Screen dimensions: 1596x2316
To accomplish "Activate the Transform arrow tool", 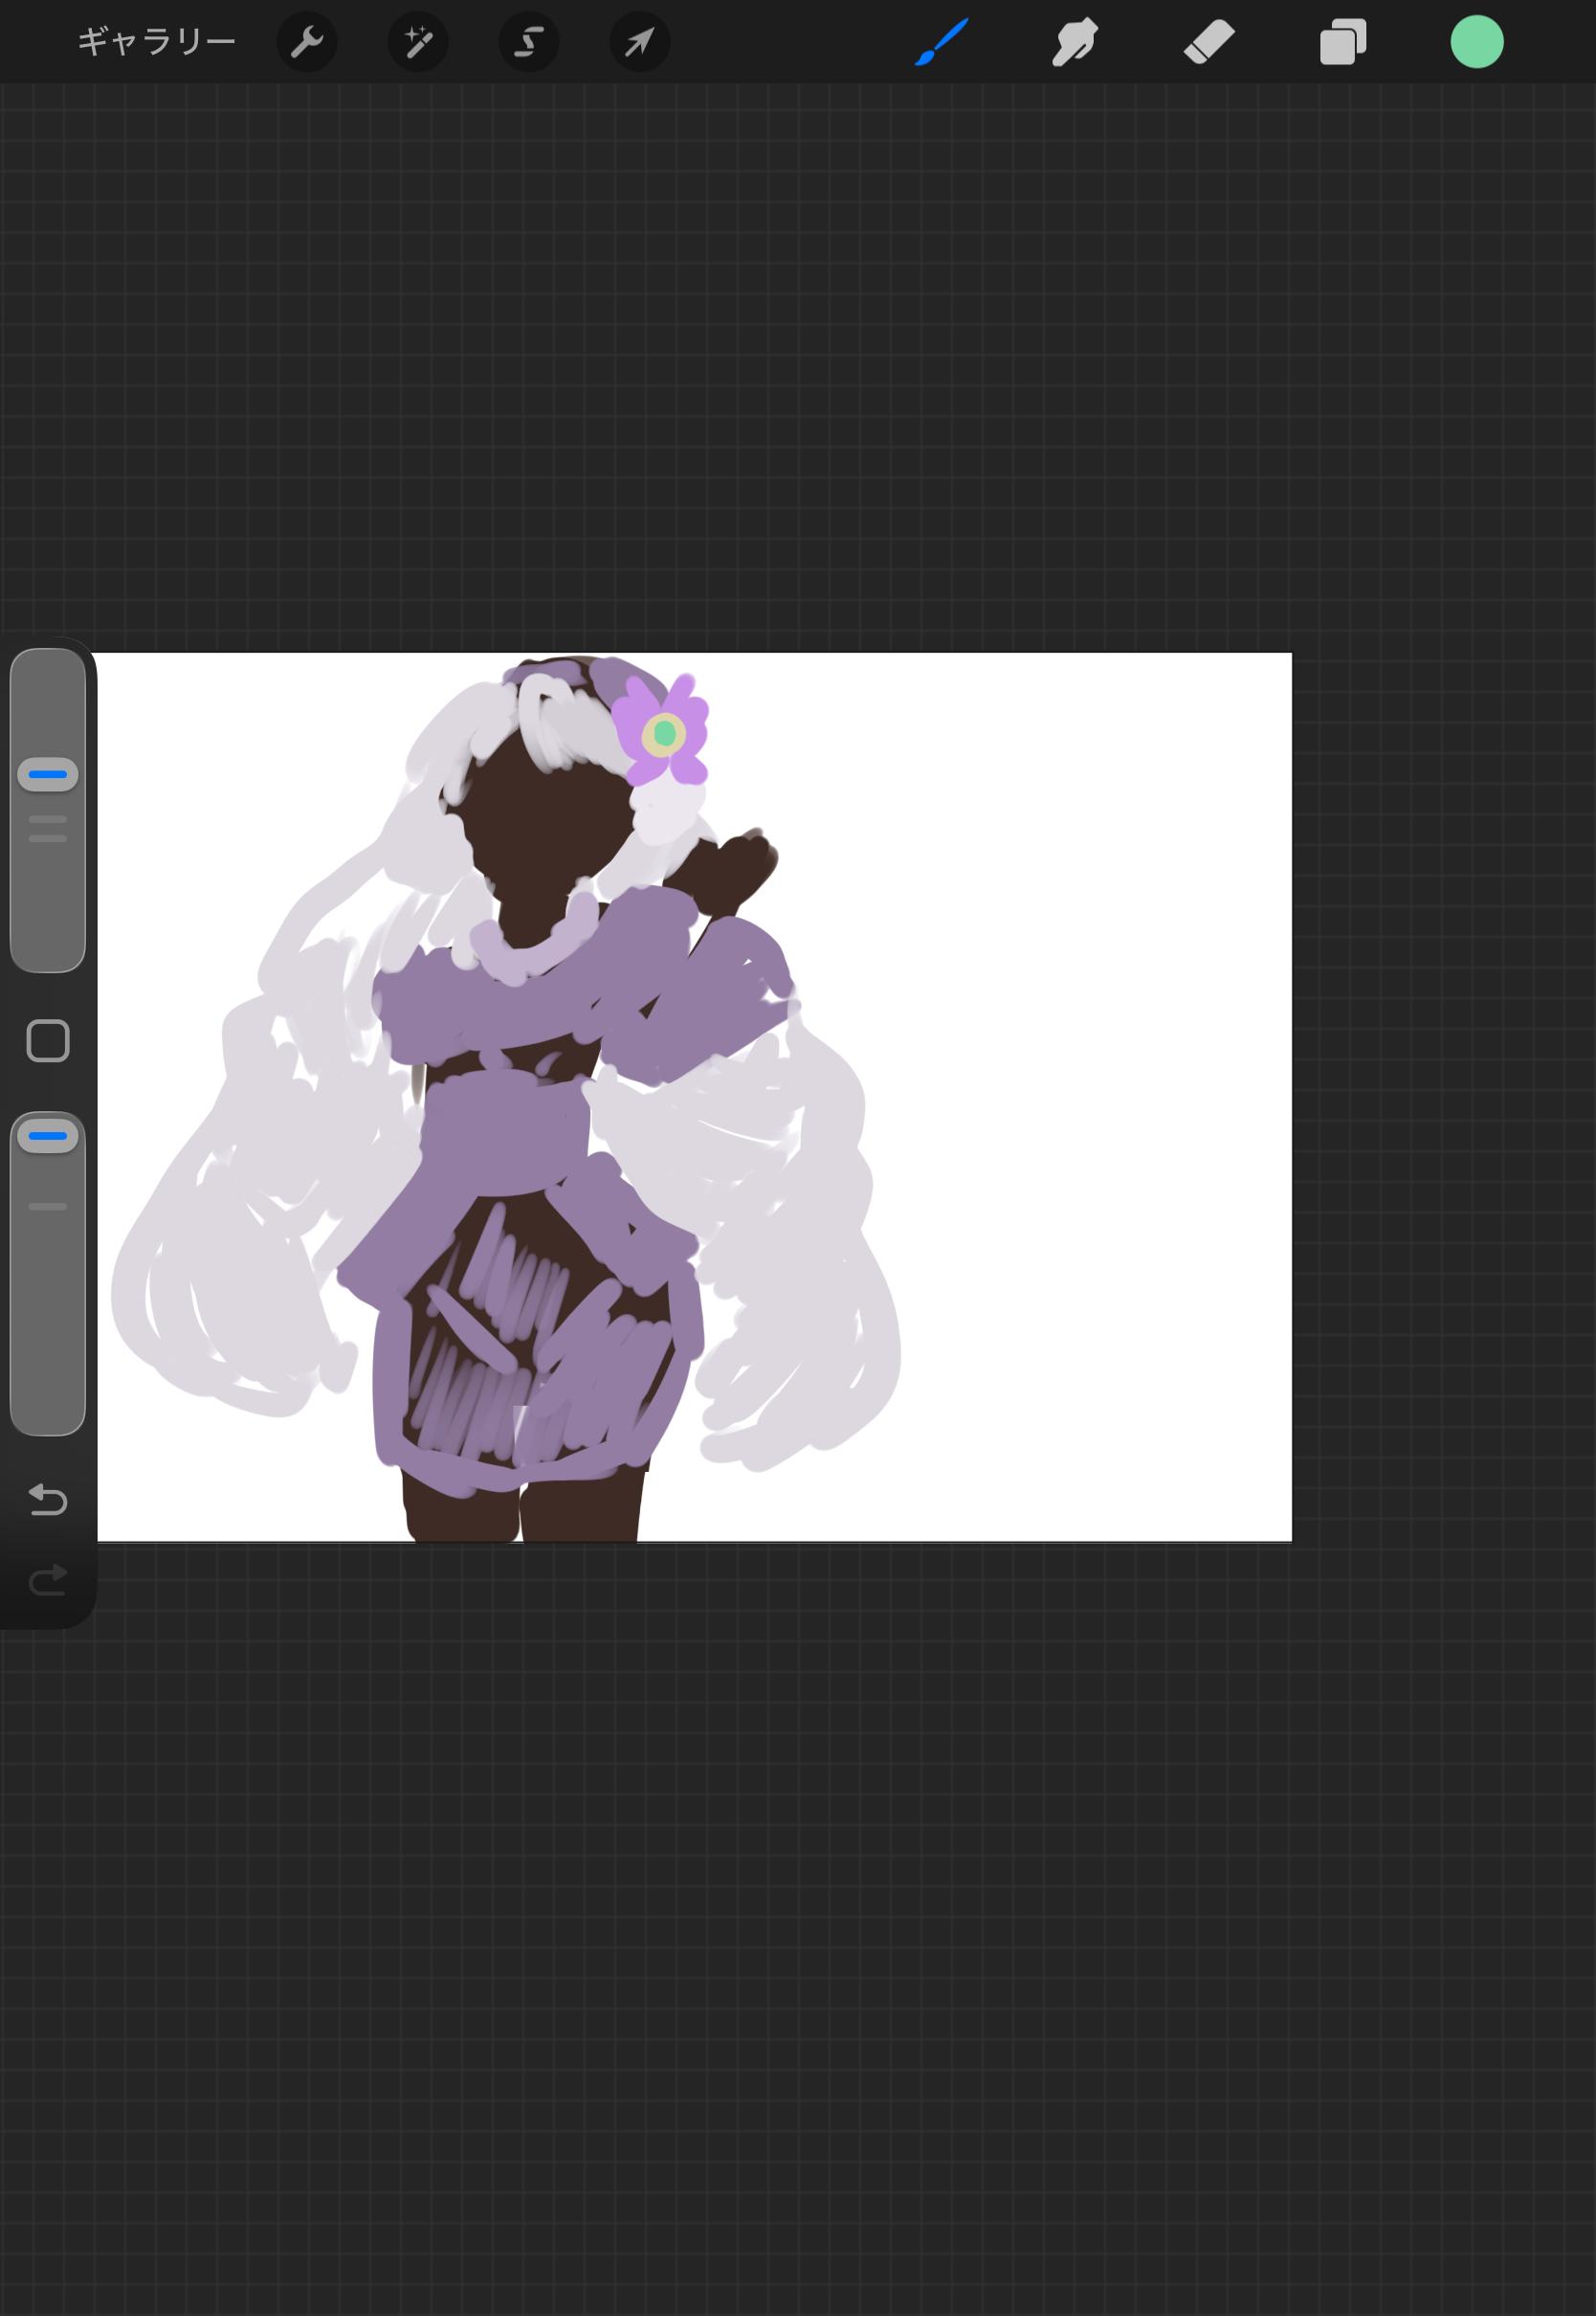I will [640, 42].
